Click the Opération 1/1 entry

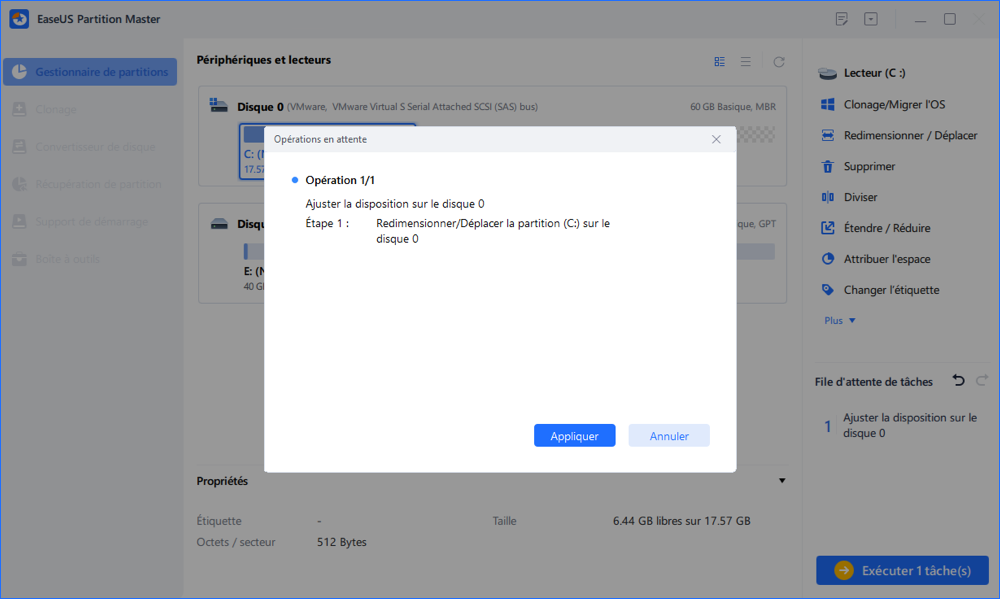[340, 180]
